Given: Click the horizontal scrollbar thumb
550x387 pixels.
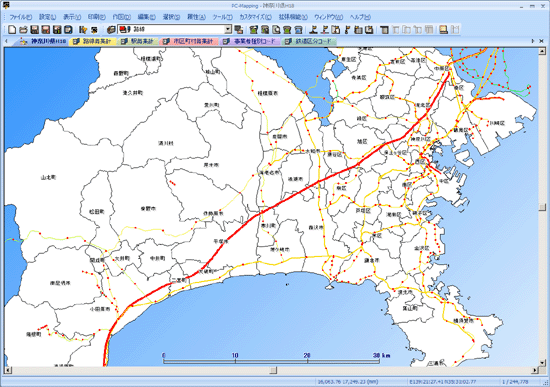Looking at the screenshot, I should pos(273,370).
